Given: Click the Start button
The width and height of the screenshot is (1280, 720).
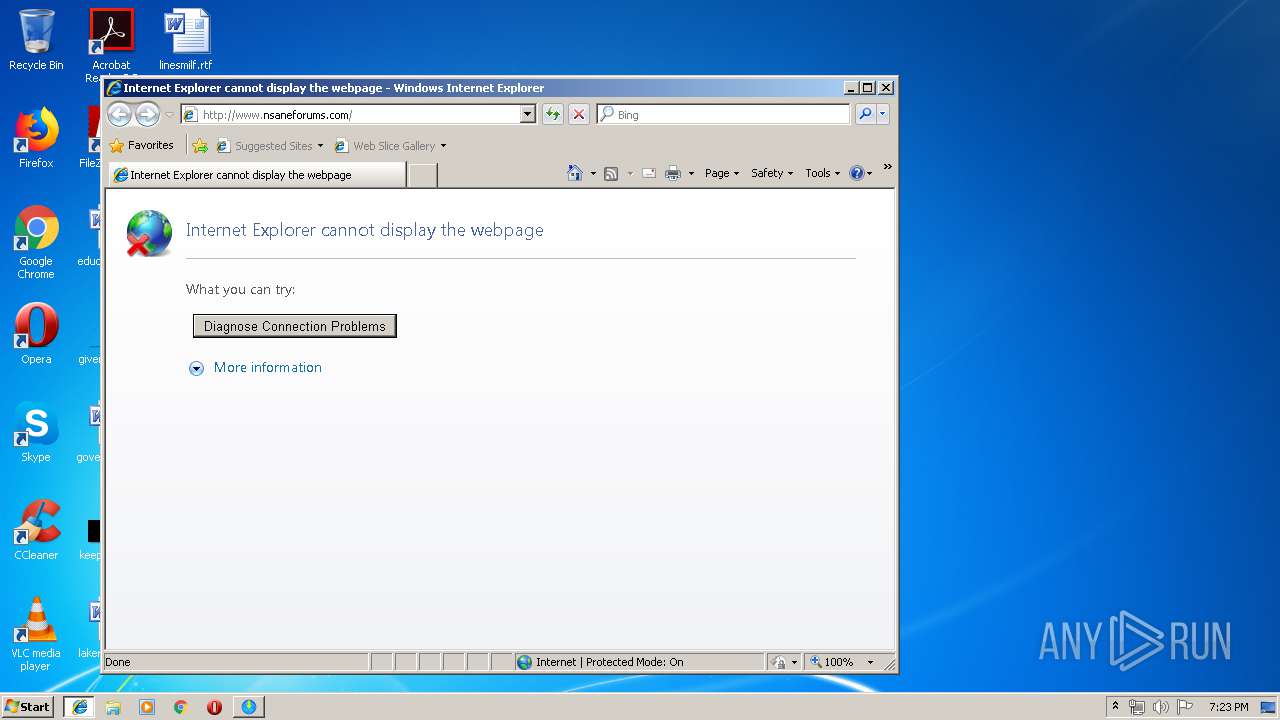Looking at the screenshot, I should click(28, 707).
